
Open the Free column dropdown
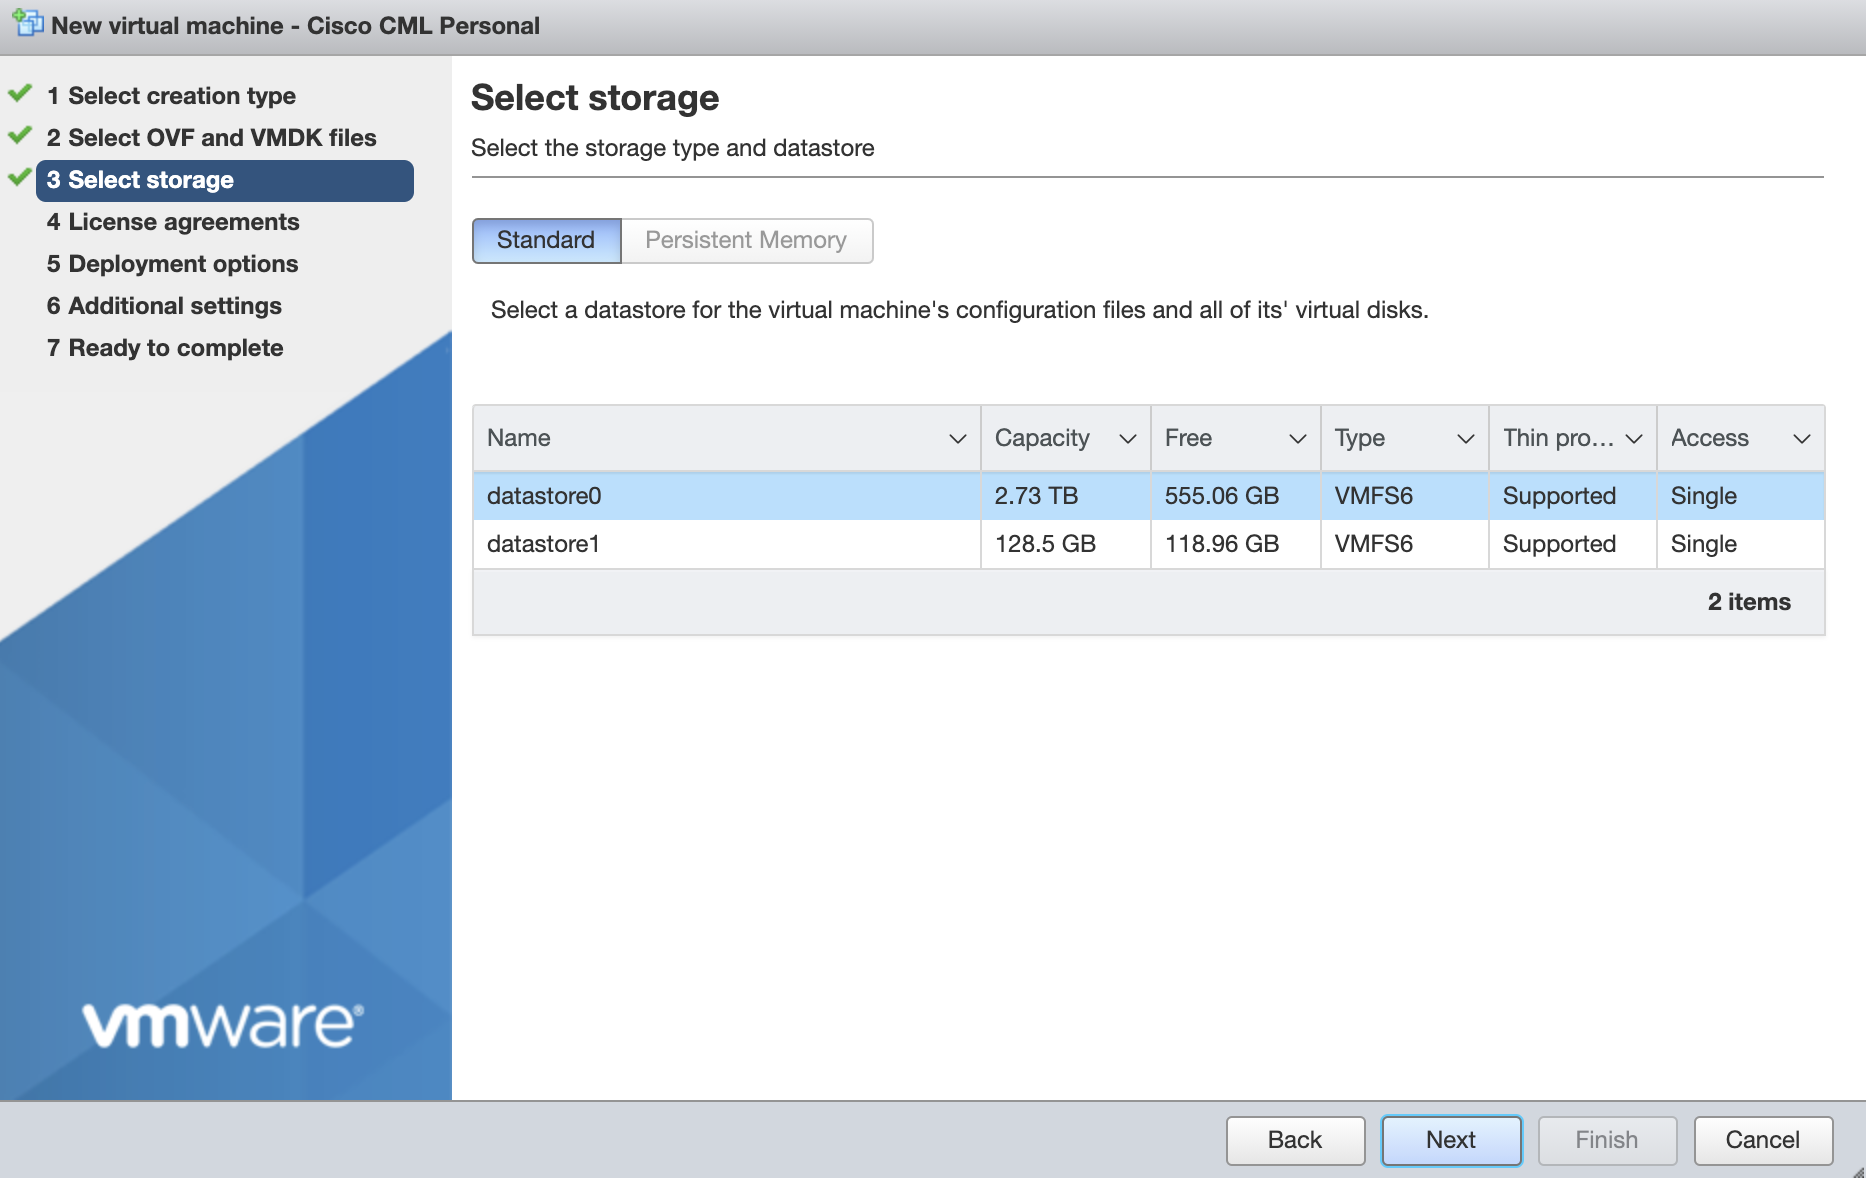pyautogui.click(x=1296, y=438)
